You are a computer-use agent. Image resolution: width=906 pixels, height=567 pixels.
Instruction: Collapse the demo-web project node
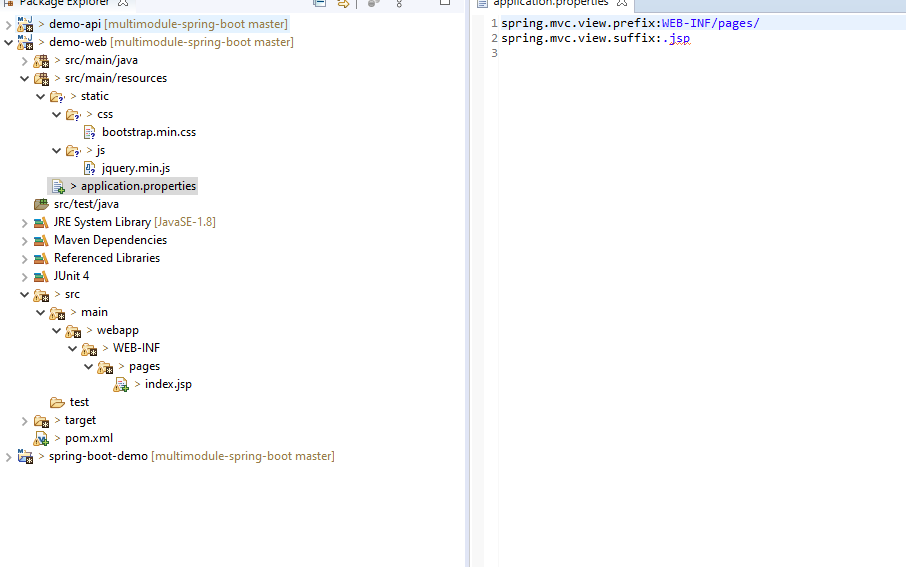coord(9,42)
